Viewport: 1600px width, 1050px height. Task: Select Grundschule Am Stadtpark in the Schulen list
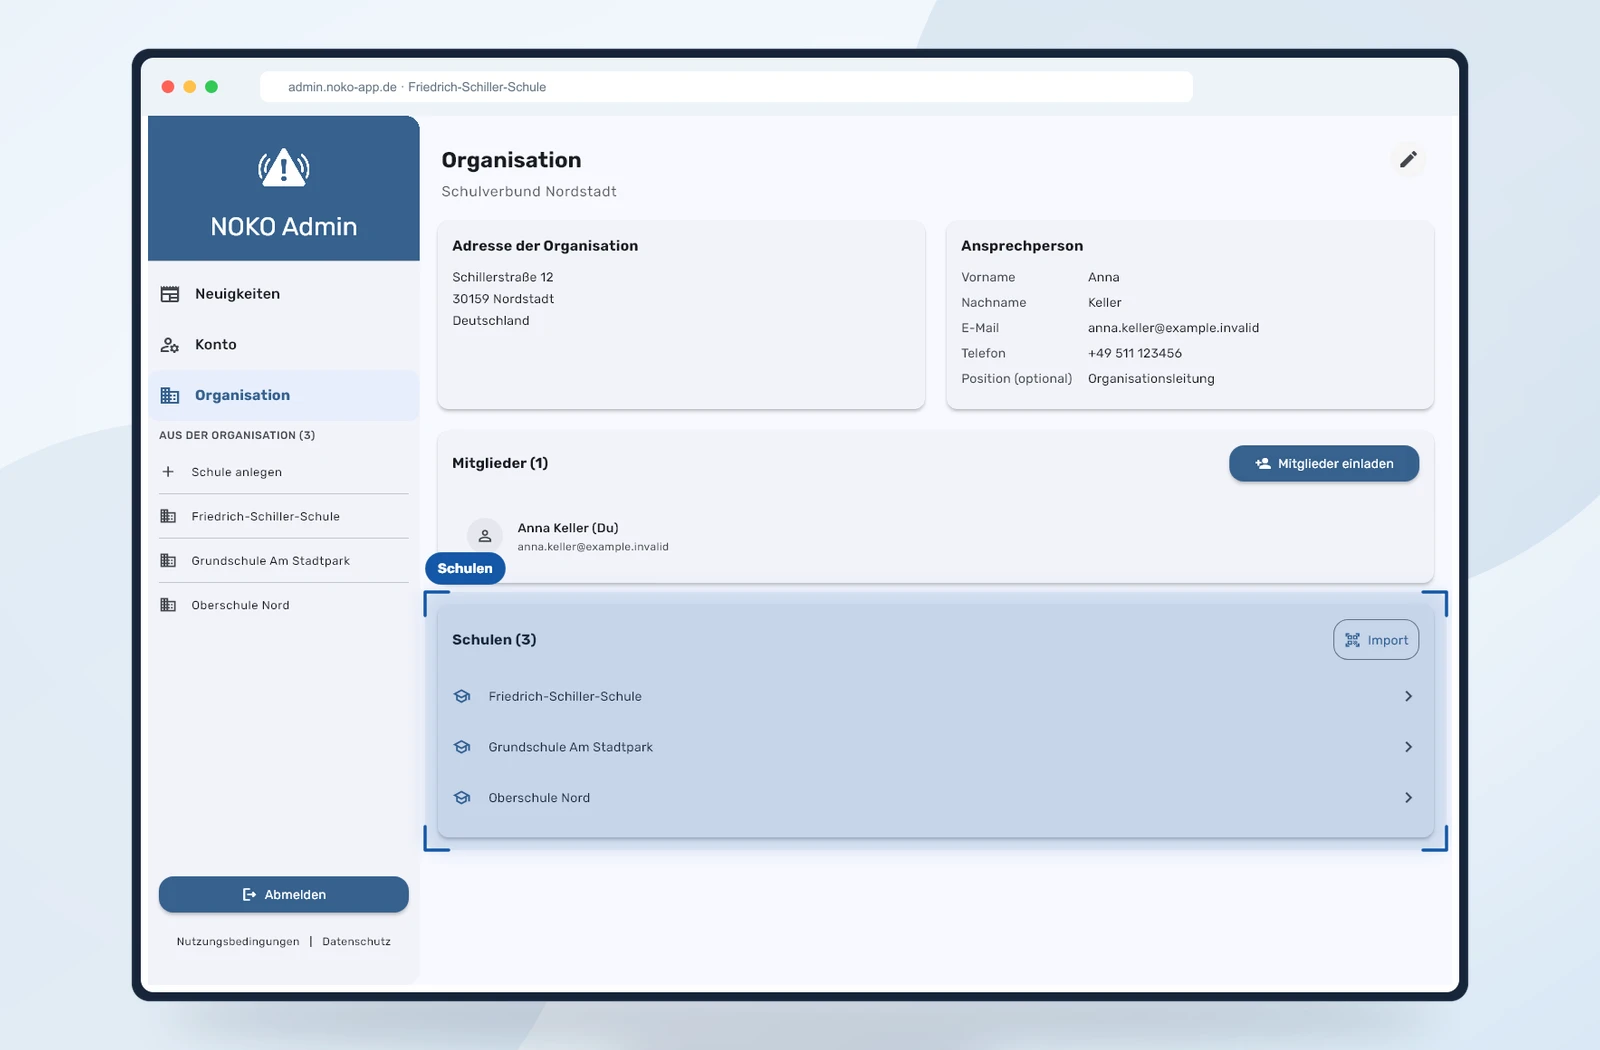tap(935, 747)
